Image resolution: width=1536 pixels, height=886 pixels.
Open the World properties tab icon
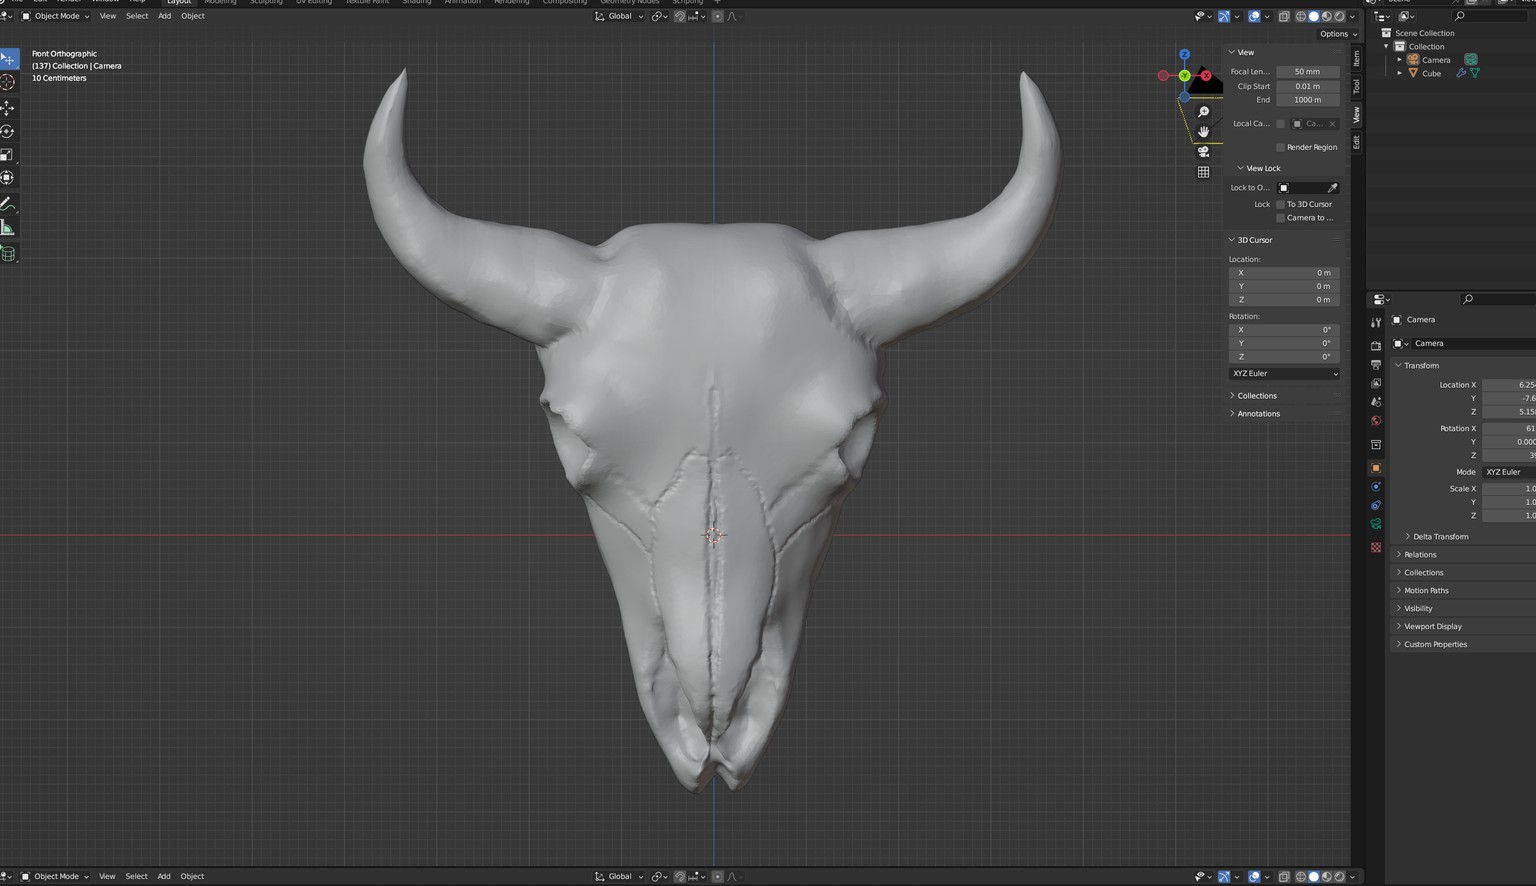1376,421
